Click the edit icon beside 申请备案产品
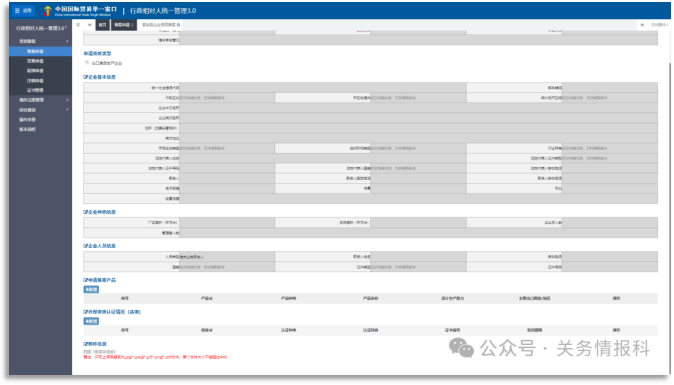The image size is (674, 385). (86, 280)
